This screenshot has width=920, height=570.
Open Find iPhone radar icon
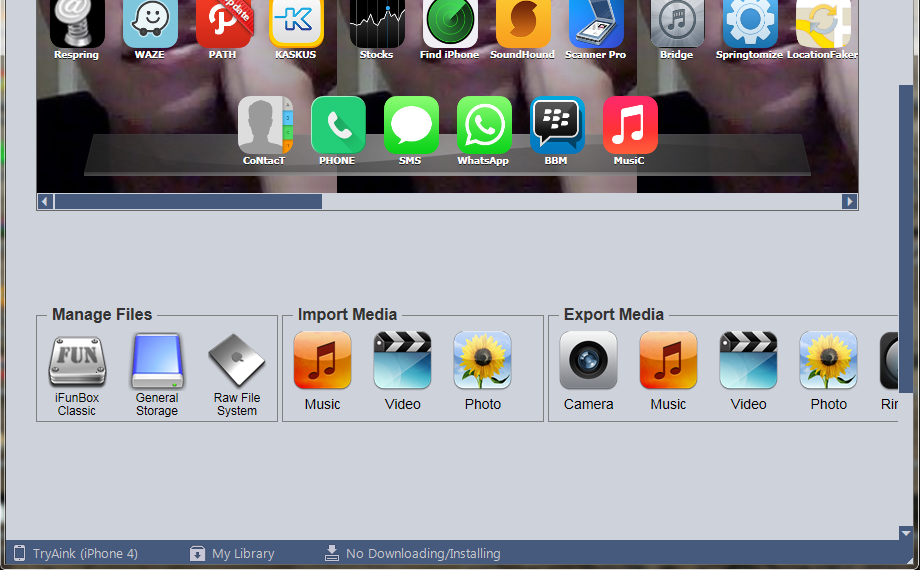point(450,23)
